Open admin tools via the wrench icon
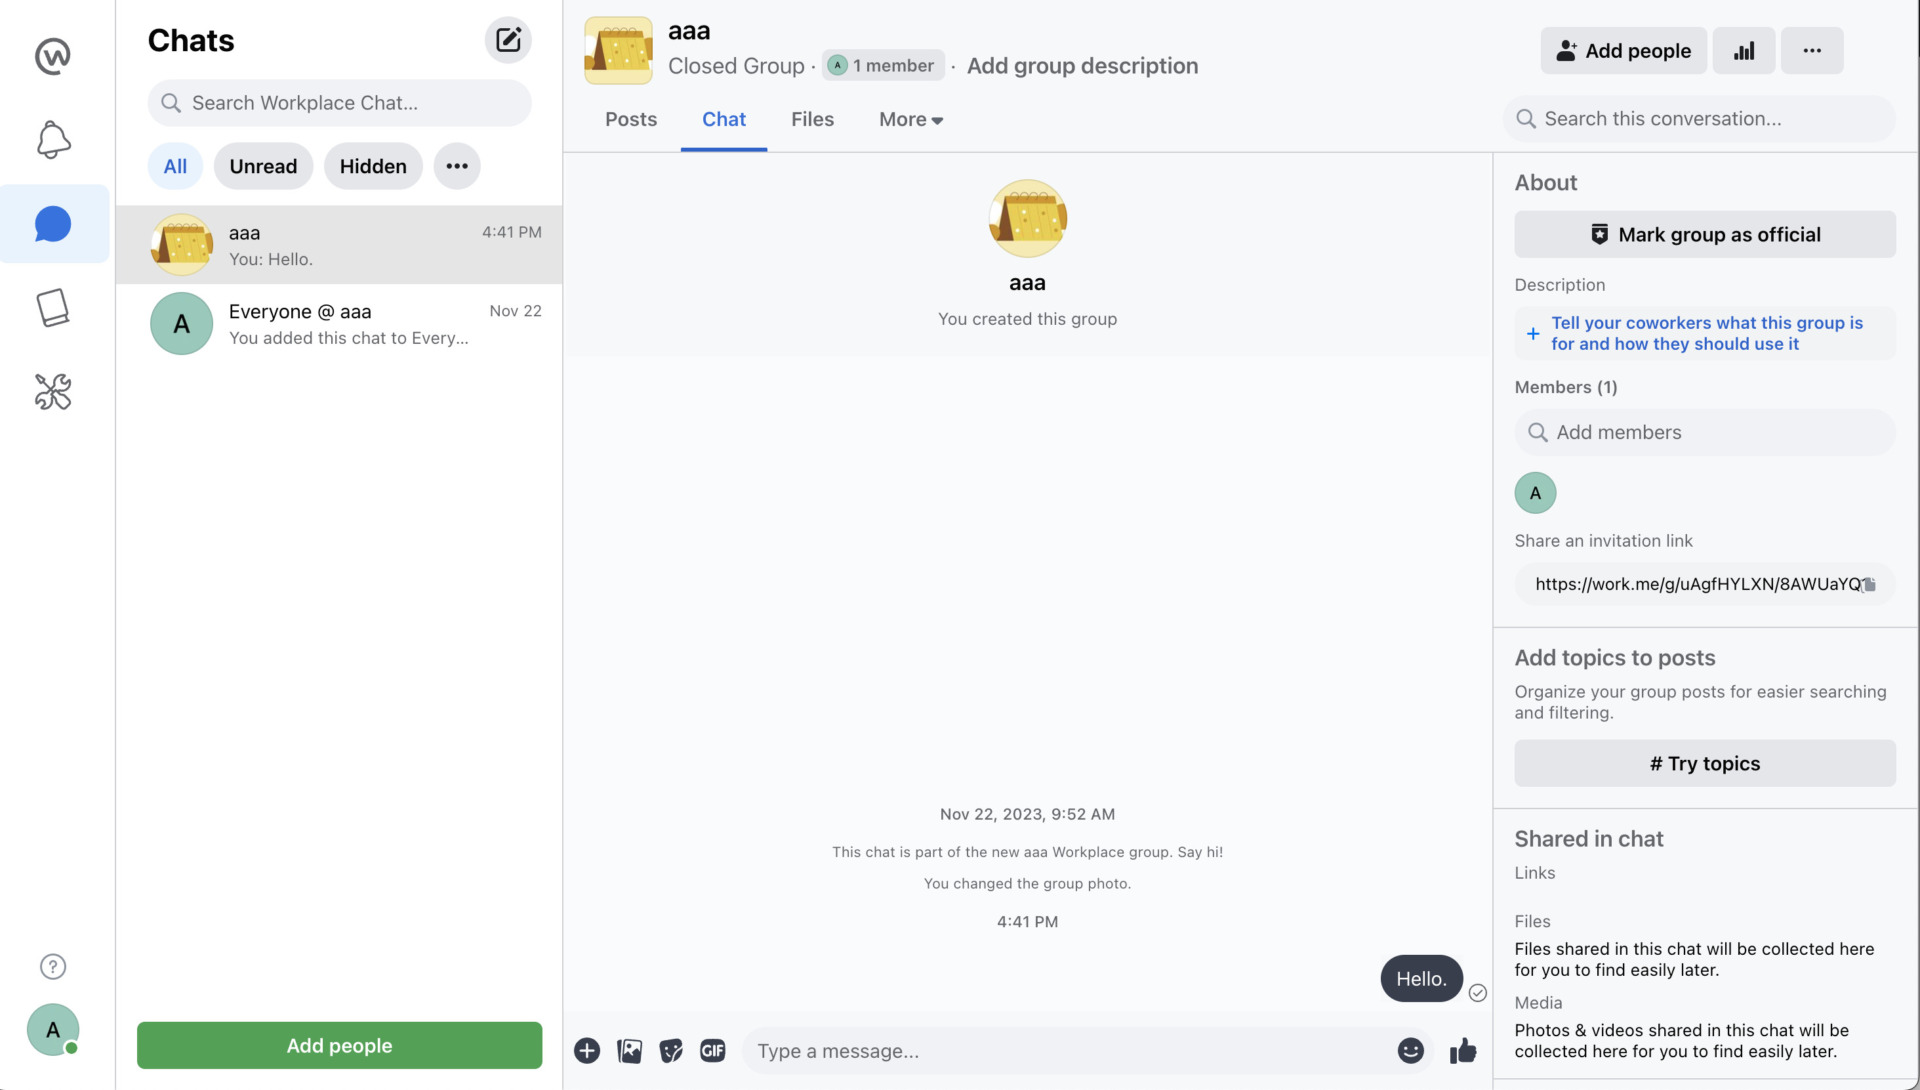The image size is (1920, 1090). point(52,392)
